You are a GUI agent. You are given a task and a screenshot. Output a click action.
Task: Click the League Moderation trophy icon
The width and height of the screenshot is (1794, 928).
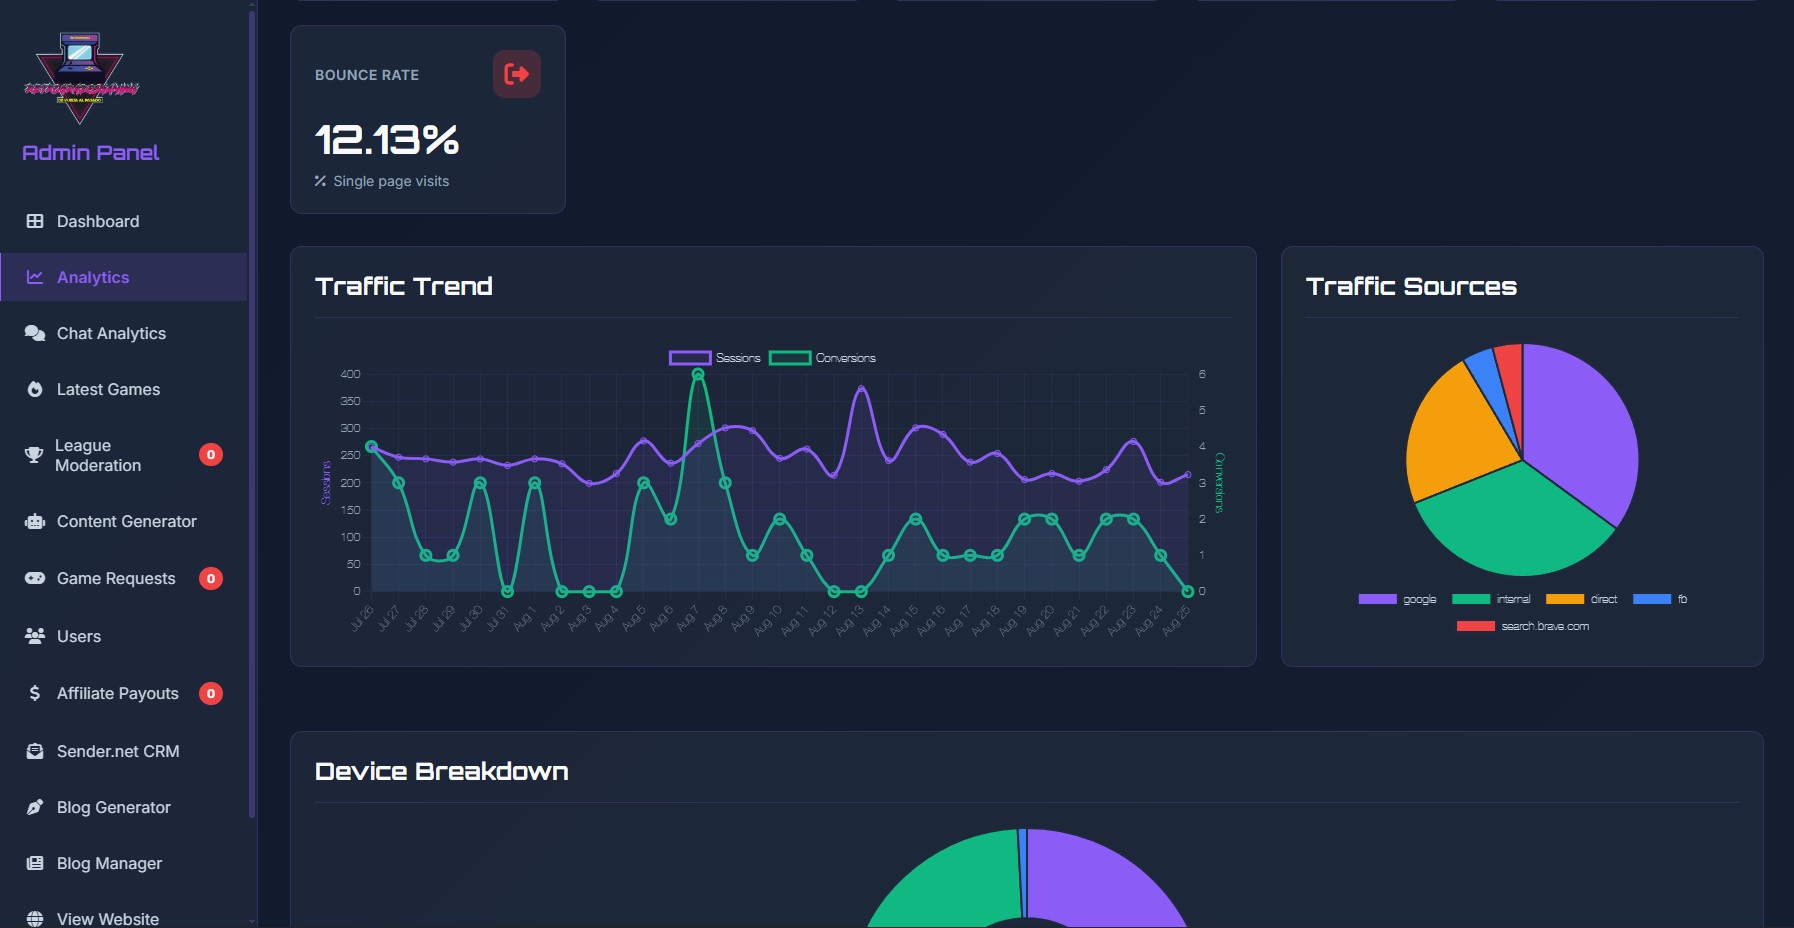tap(34, 455)
